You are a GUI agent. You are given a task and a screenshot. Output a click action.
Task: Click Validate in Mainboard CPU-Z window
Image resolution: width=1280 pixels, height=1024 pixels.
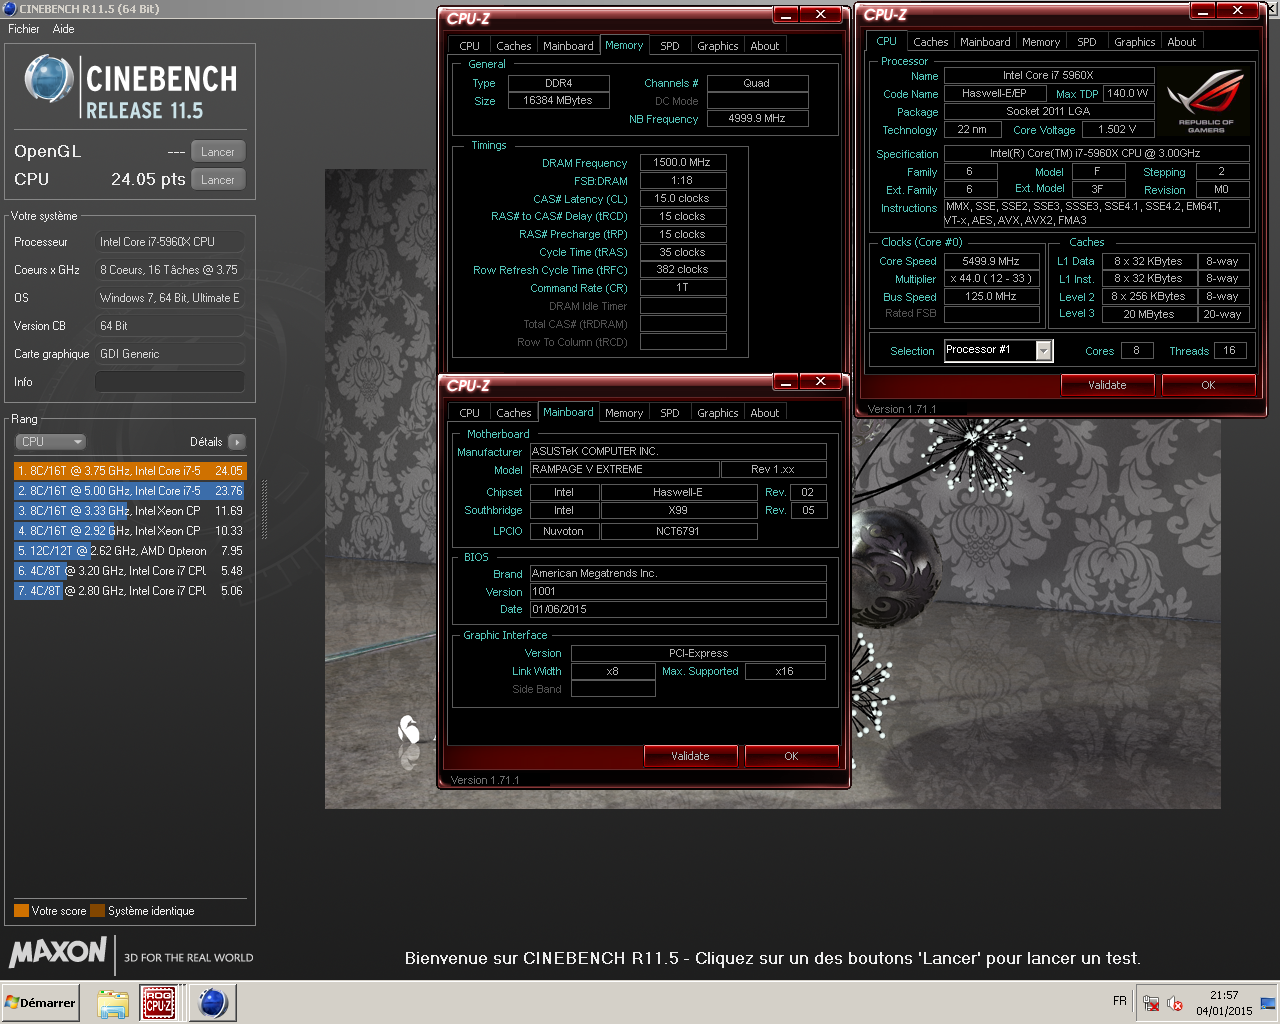pos(690,756)
